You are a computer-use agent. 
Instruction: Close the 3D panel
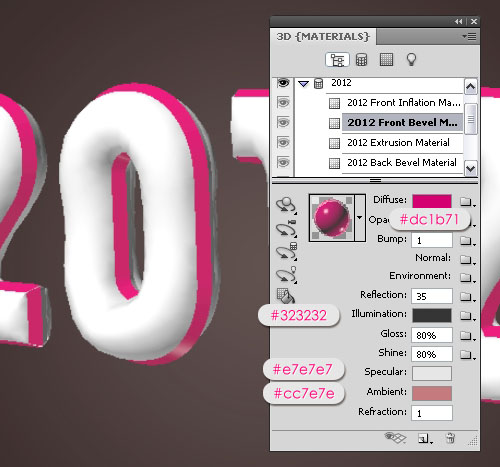(474, 22)
